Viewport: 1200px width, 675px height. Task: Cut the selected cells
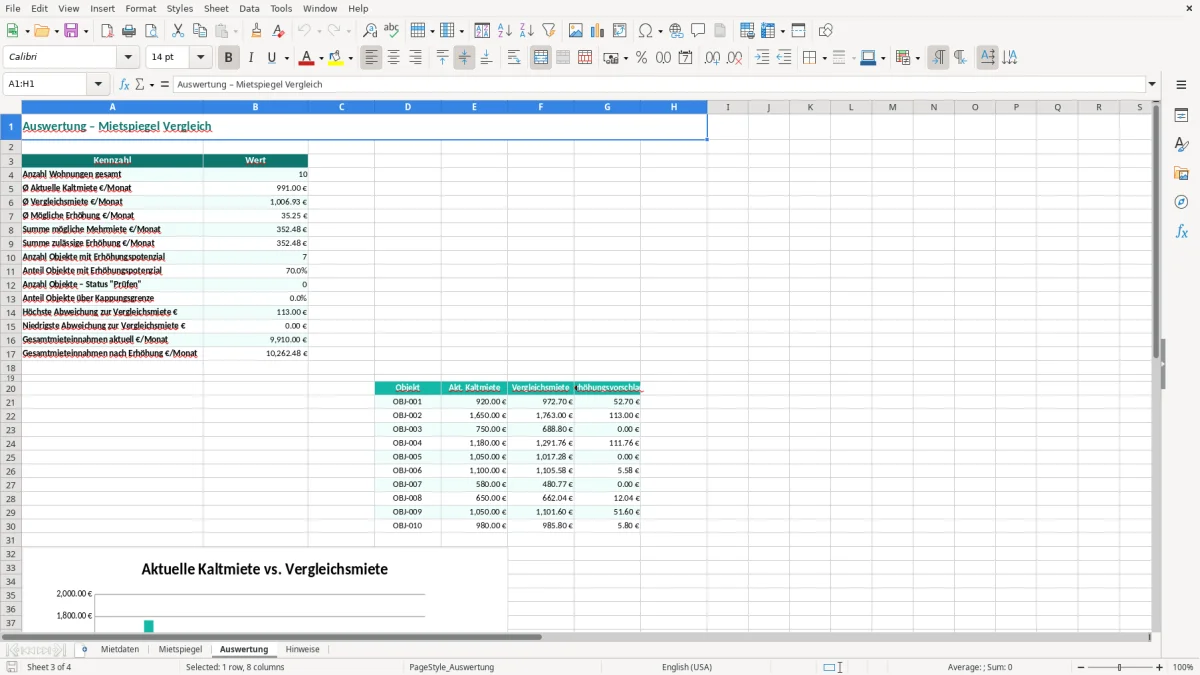[x=178, y=31]
